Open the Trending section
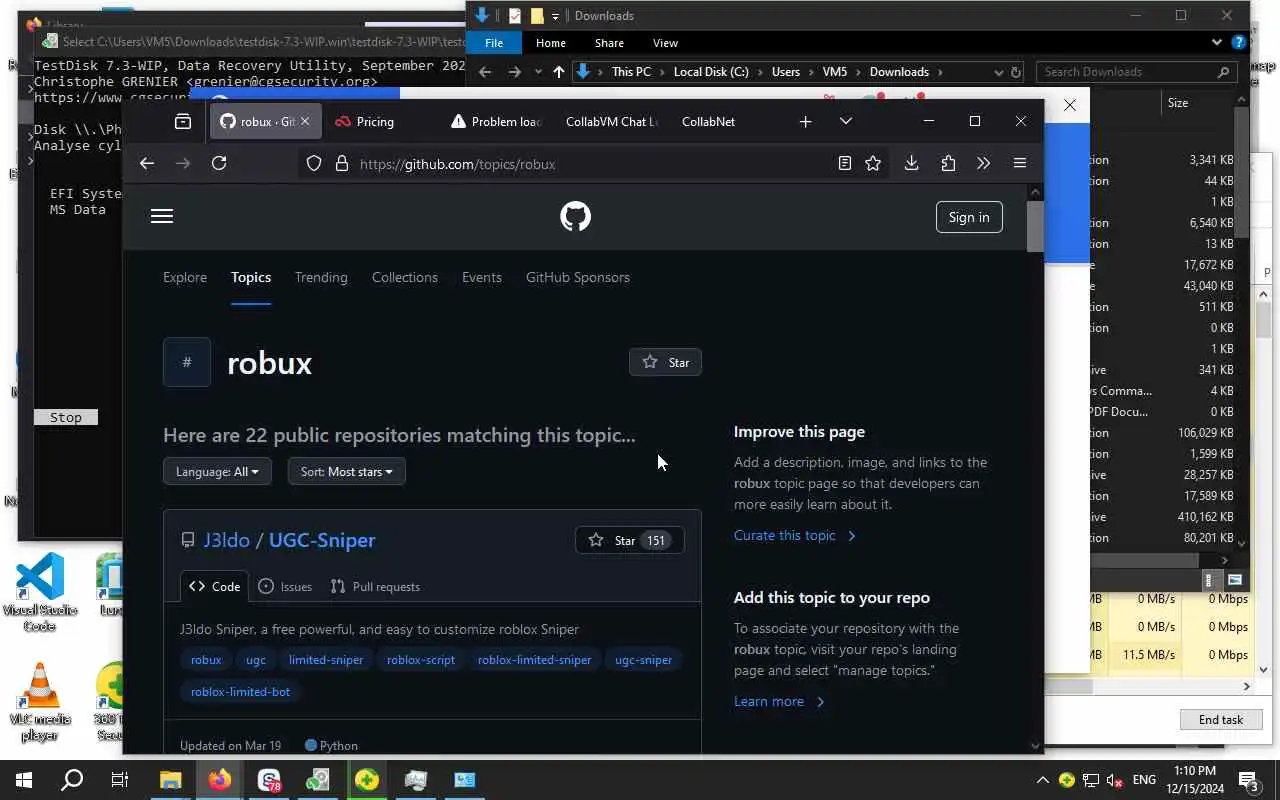This screenshot has height=800, width=1280. click(321, 277)
